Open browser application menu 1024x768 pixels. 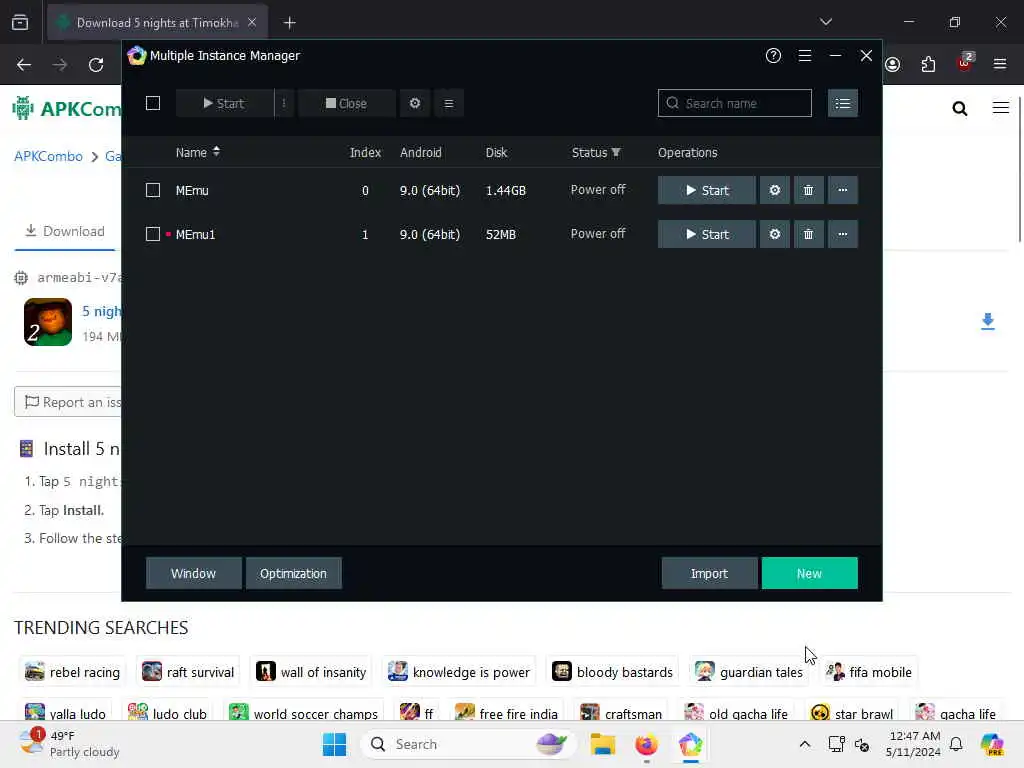click(x=1000, y=64)
